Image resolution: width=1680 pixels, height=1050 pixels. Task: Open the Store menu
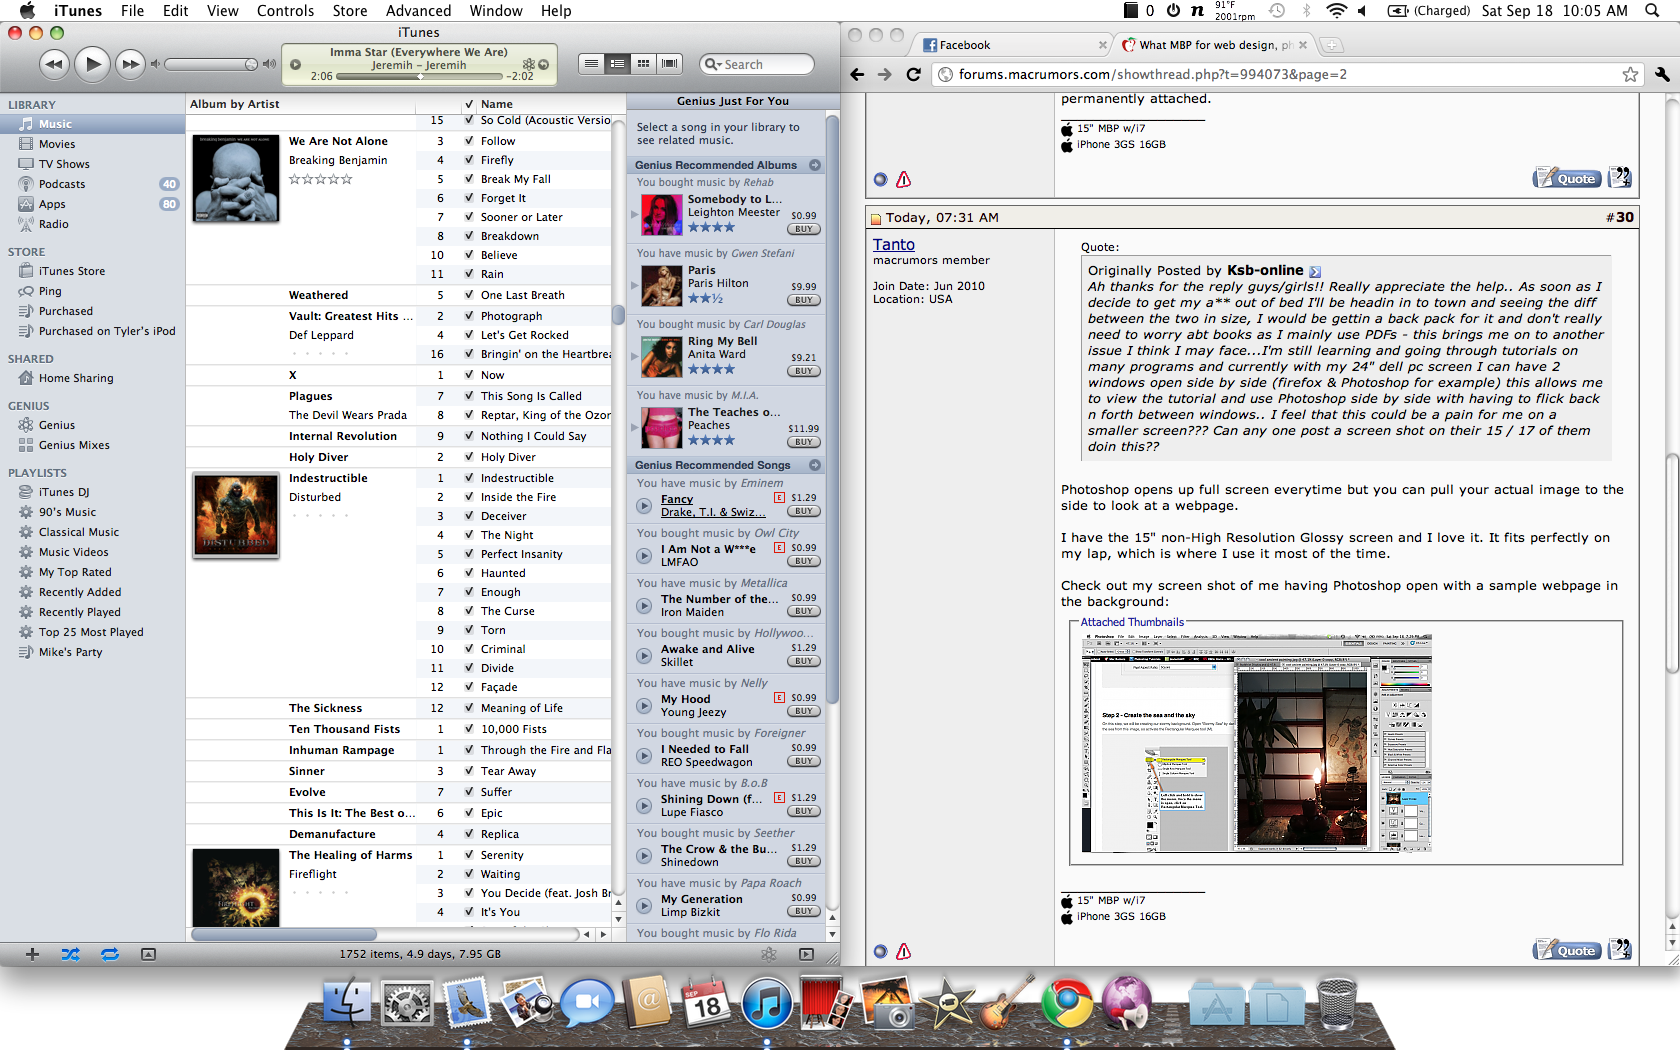350,10
